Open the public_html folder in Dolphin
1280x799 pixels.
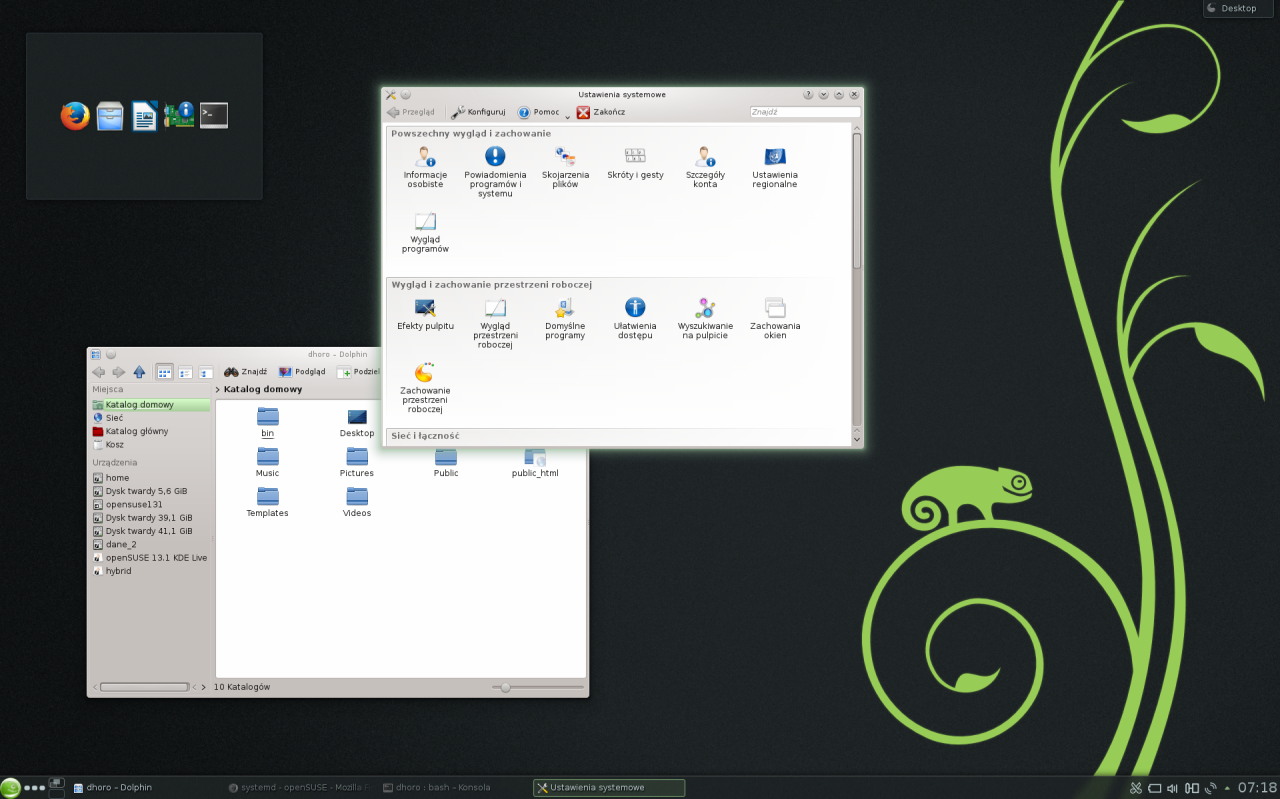535,462
